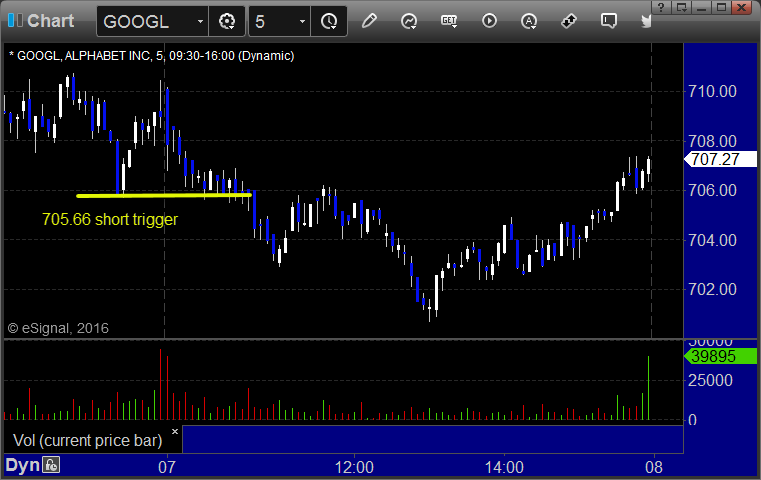Image resolution: width=761 pixels, height=480 pixels.
Task: Minimize the Chart window
Action: [x=701, y=7]
